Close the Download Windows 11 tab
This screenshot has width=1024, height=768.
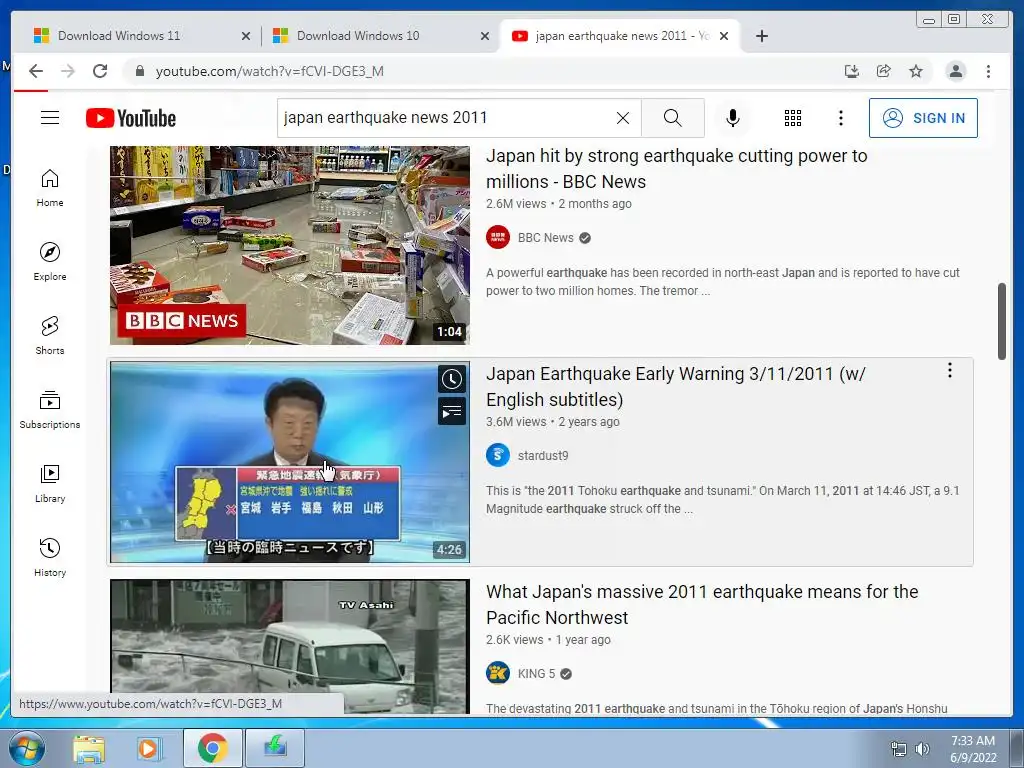pyautogui.click(x=246, y=36)
